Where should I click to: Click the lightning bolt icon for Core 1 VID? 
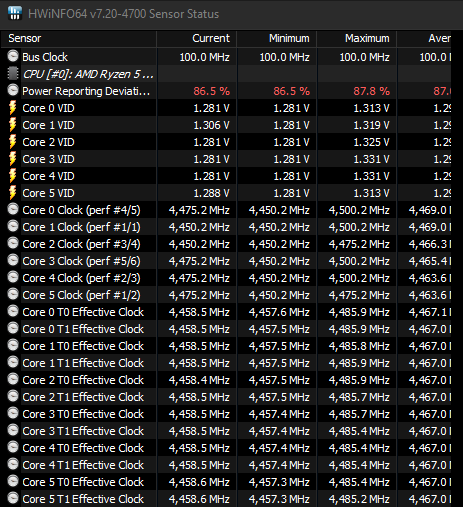[x=13, y=125]
